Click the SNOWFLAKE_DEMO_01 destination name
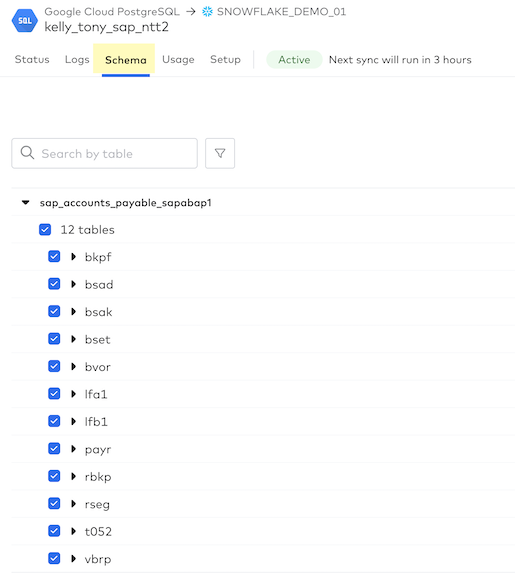The height and width of the screenshot is (575, 515). pos(281,12)
